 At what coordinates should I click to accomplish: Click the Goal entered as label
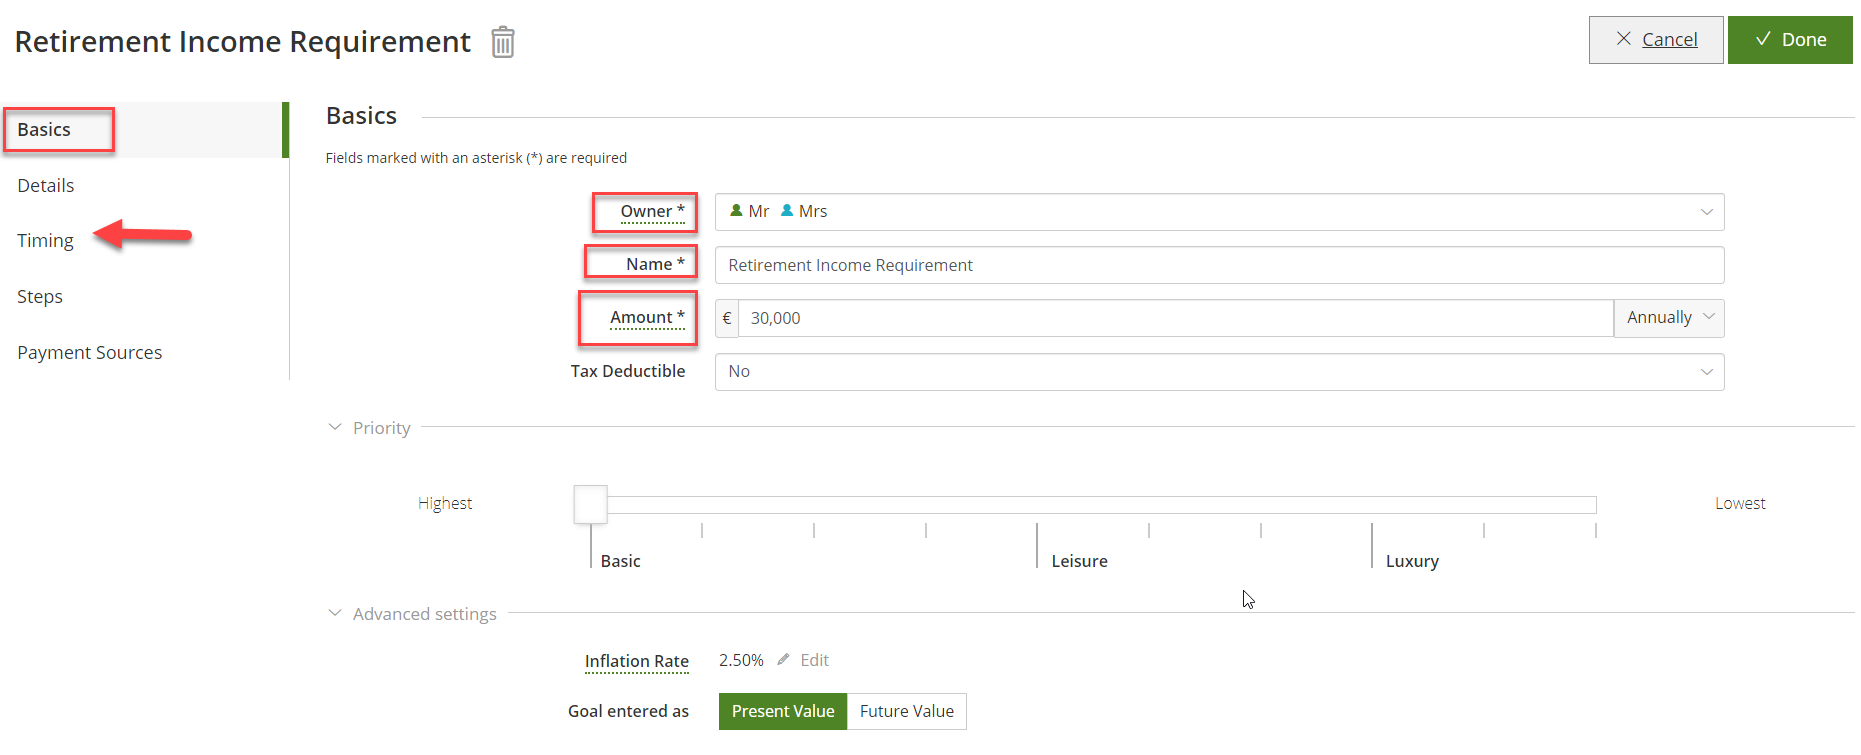click(628, 711)
